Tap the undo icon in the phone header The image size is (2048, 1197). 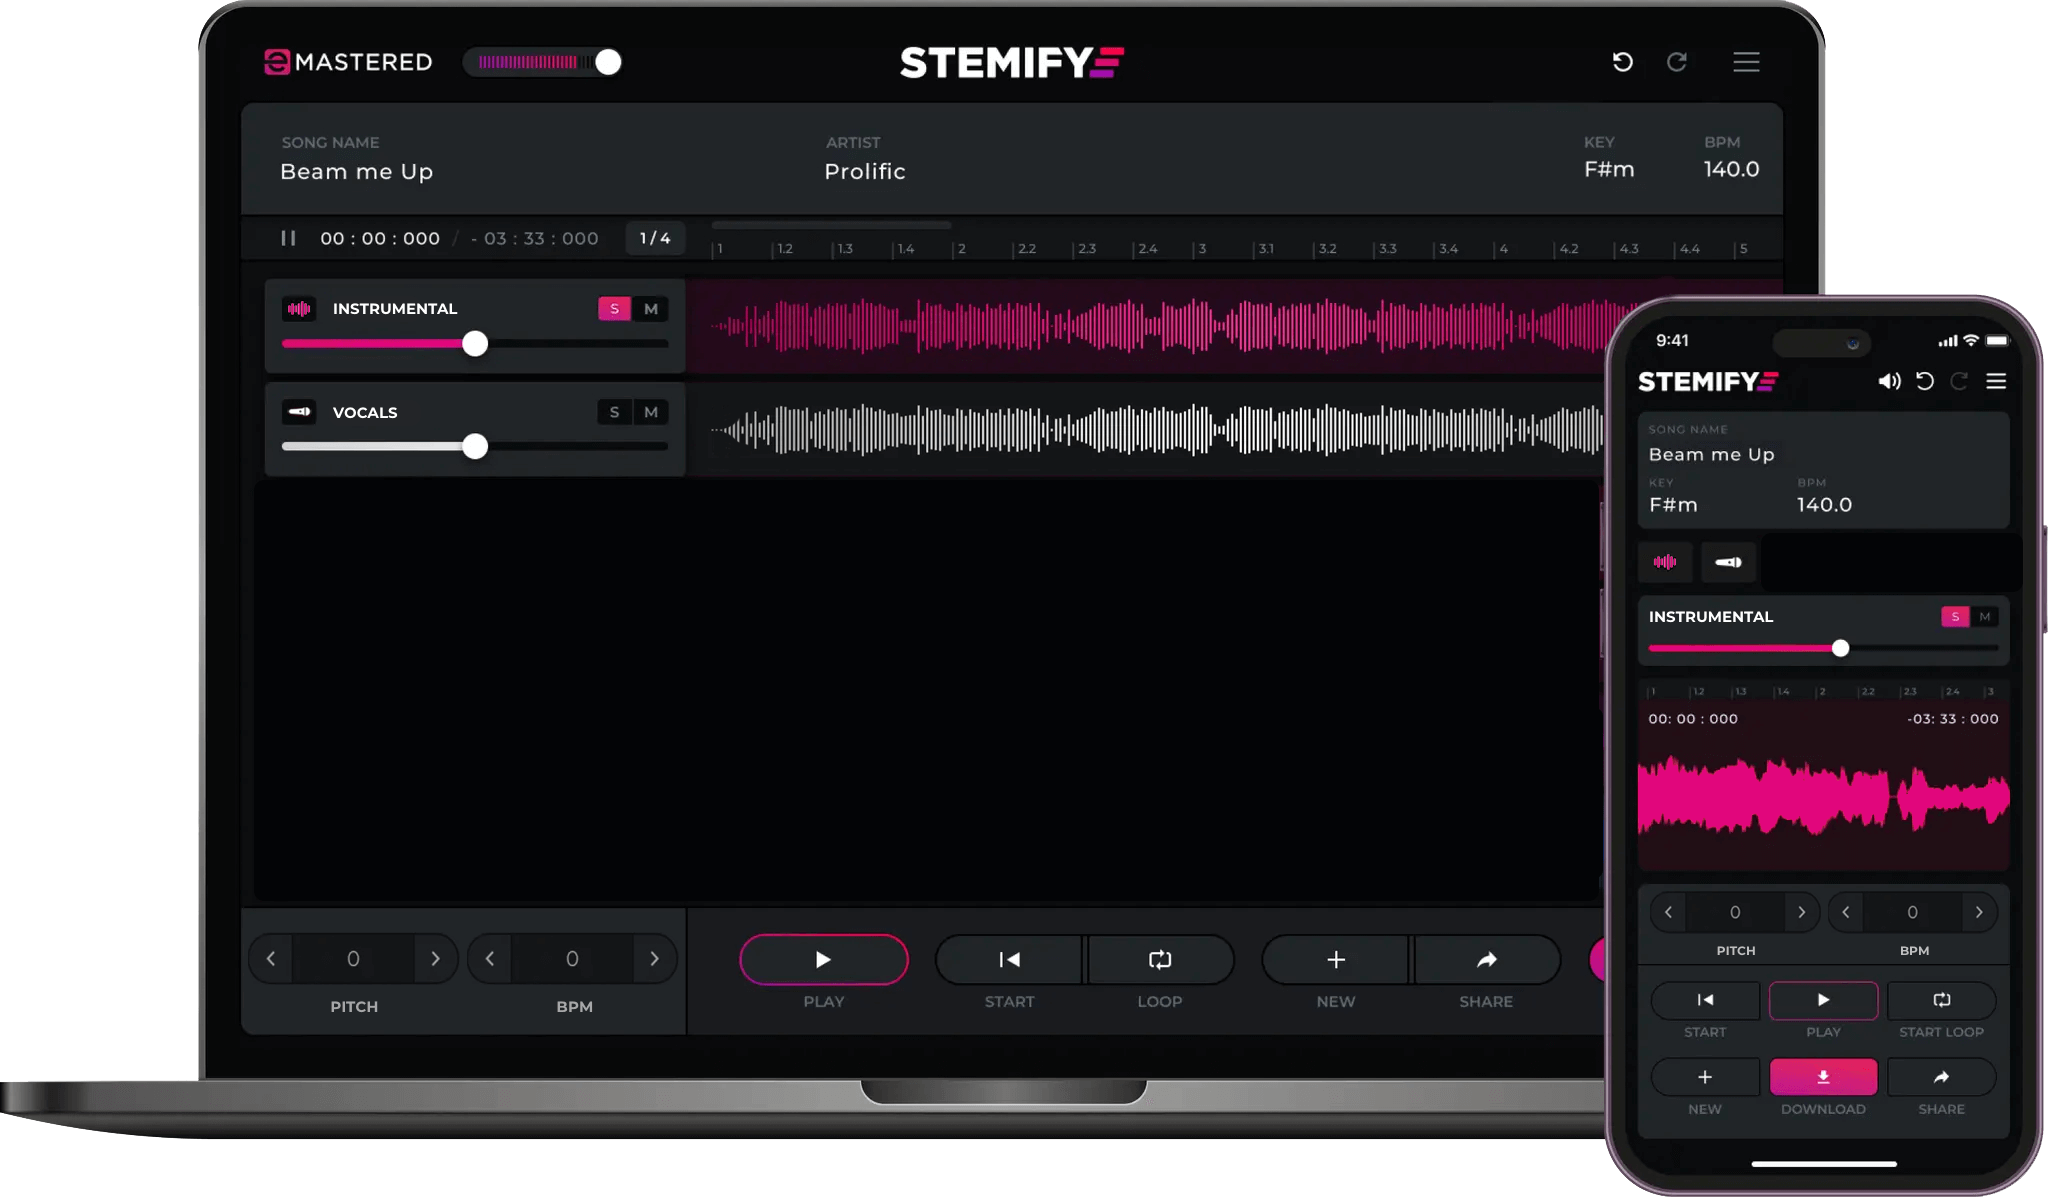click(1926, 381)
